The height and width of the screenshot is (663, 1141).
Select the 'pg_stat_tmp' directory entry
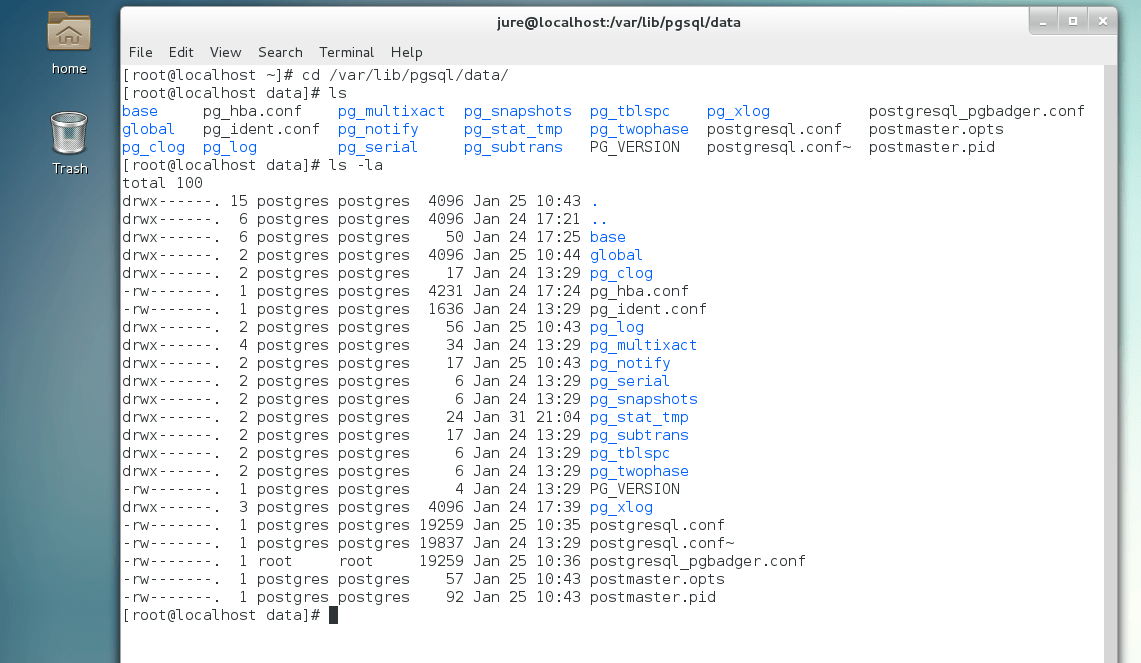coord(639,417)
